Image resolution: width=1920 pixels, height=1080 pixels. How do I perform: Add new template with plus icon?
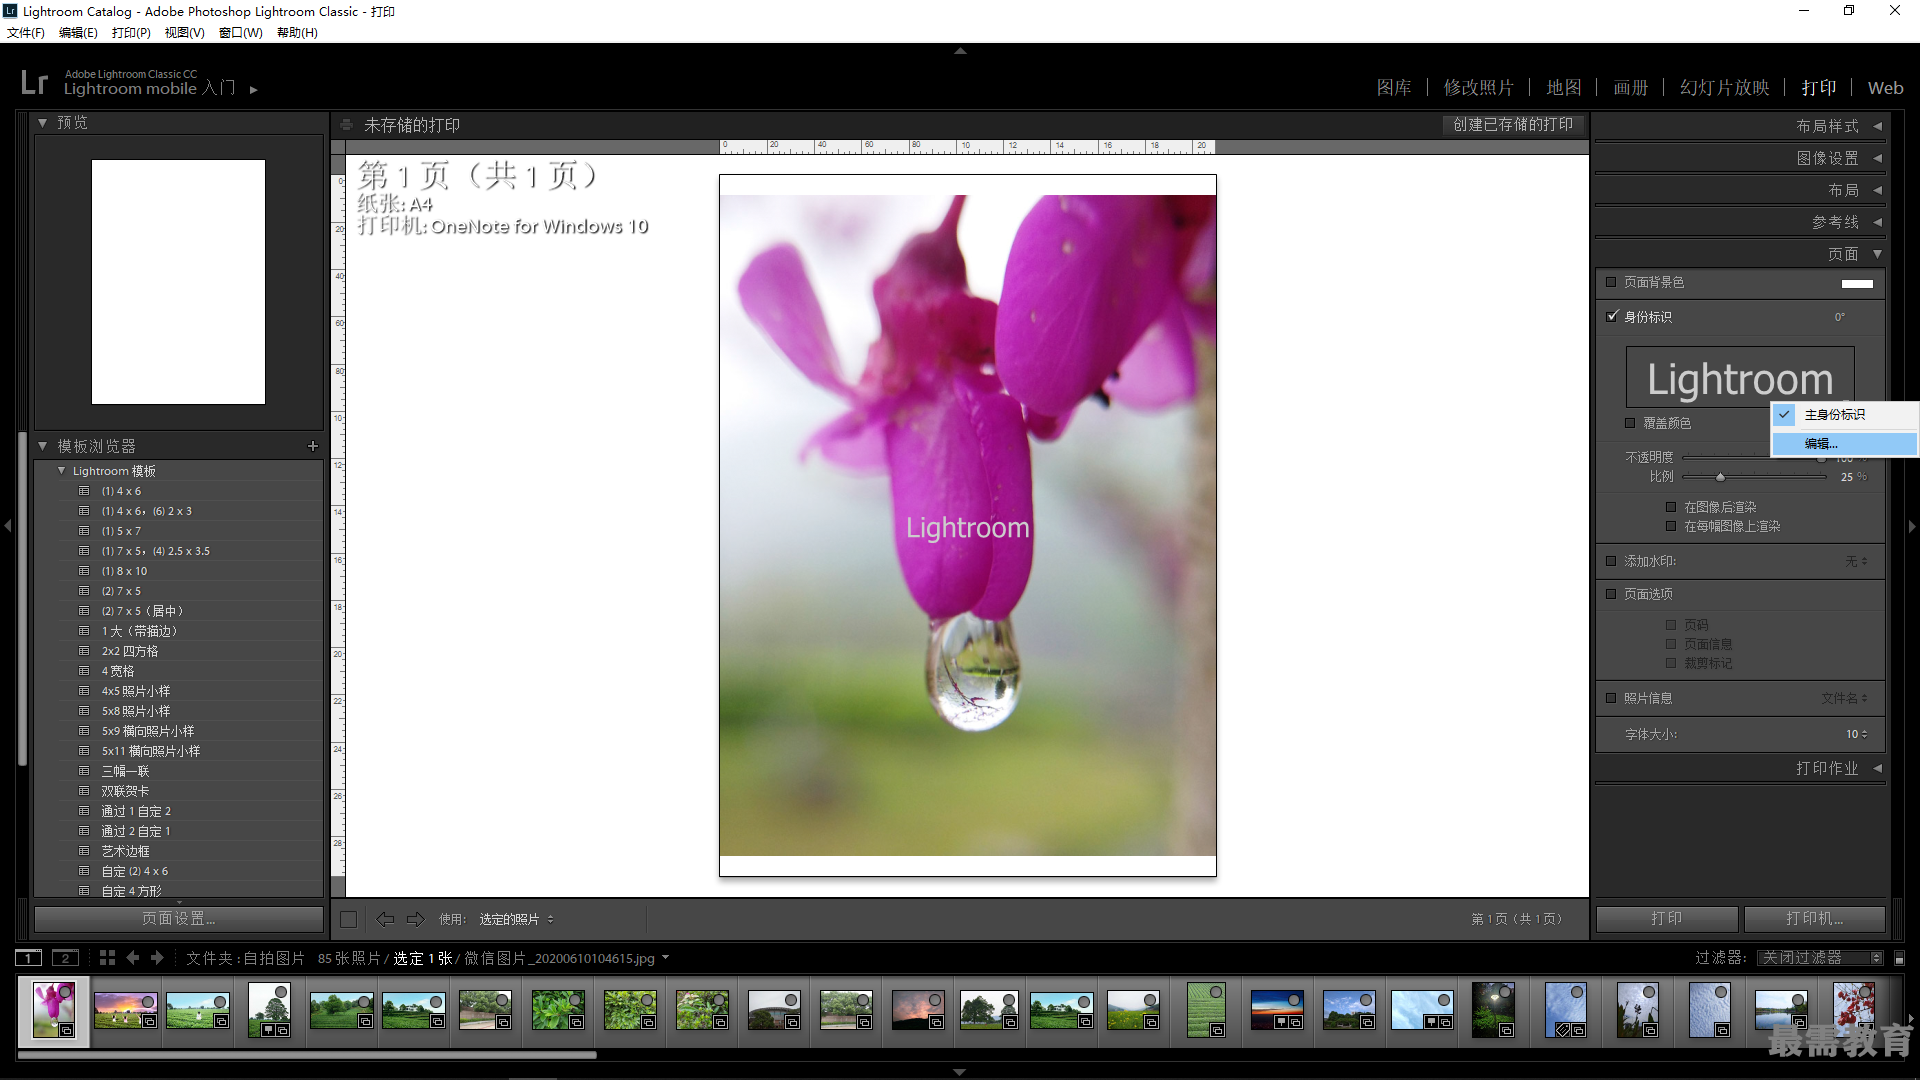pos(313,446)
